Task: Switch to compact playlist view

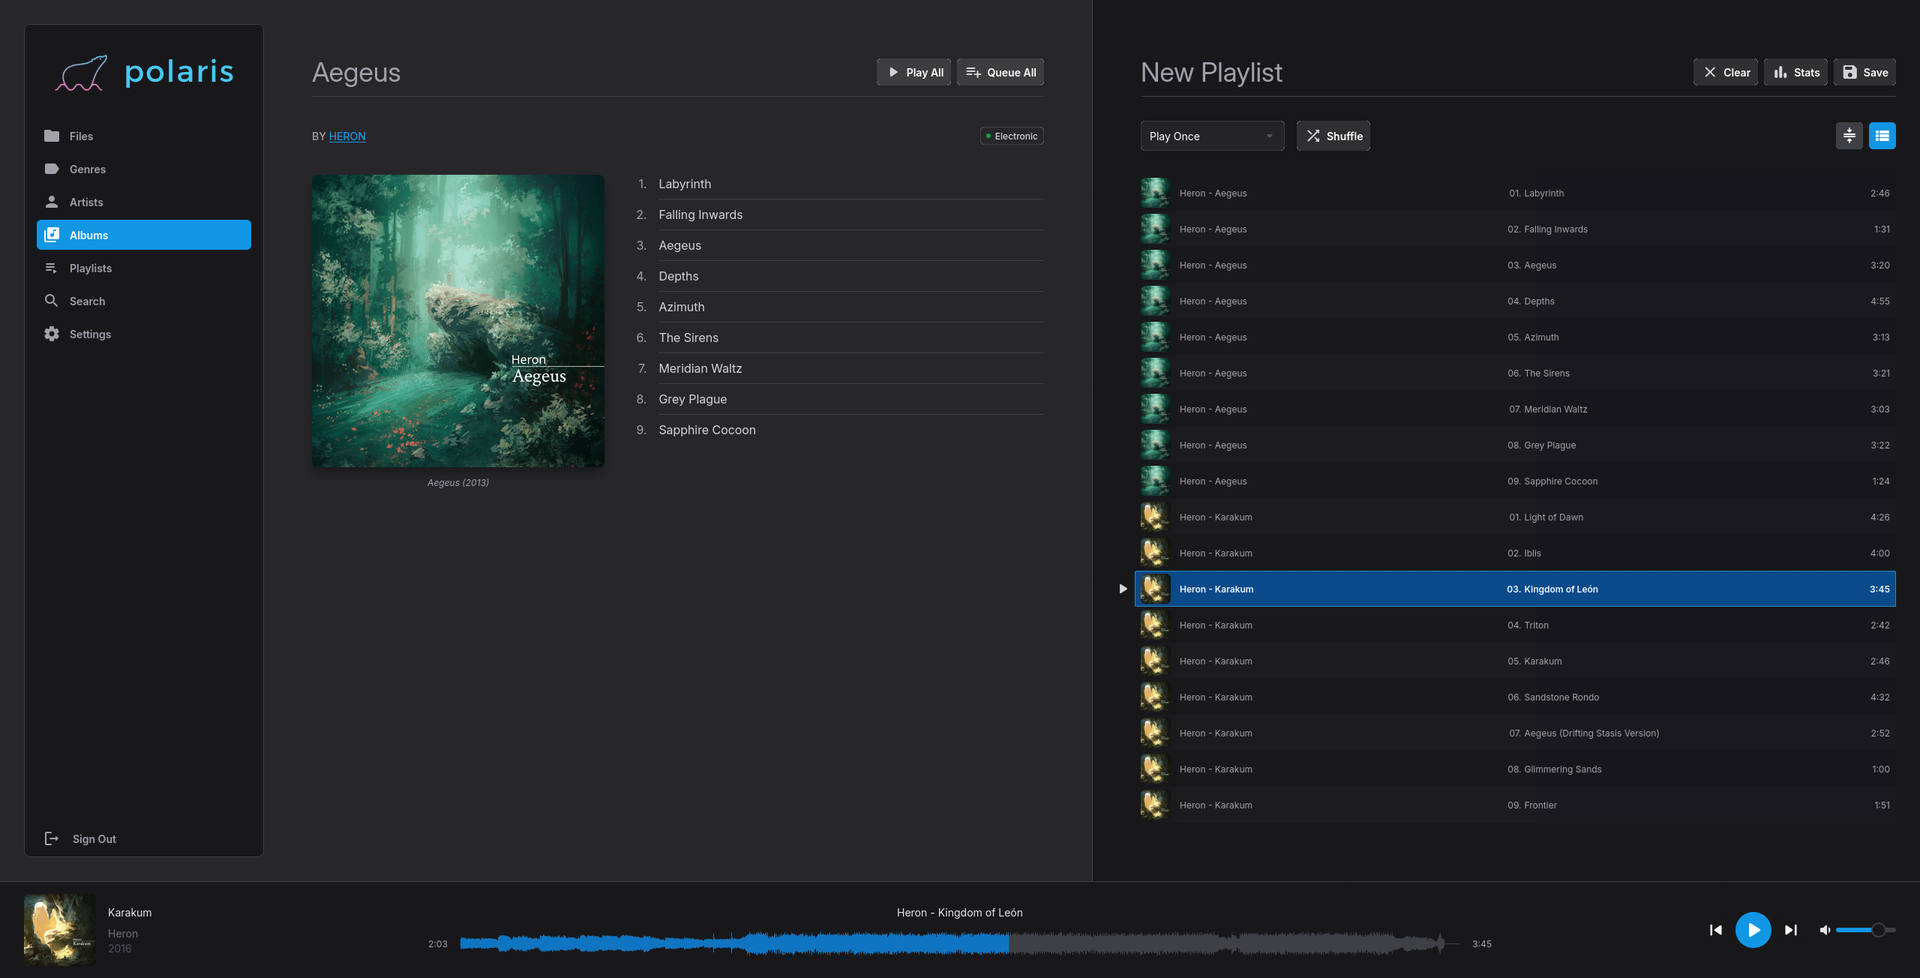Action: [x=1849, y=136]
